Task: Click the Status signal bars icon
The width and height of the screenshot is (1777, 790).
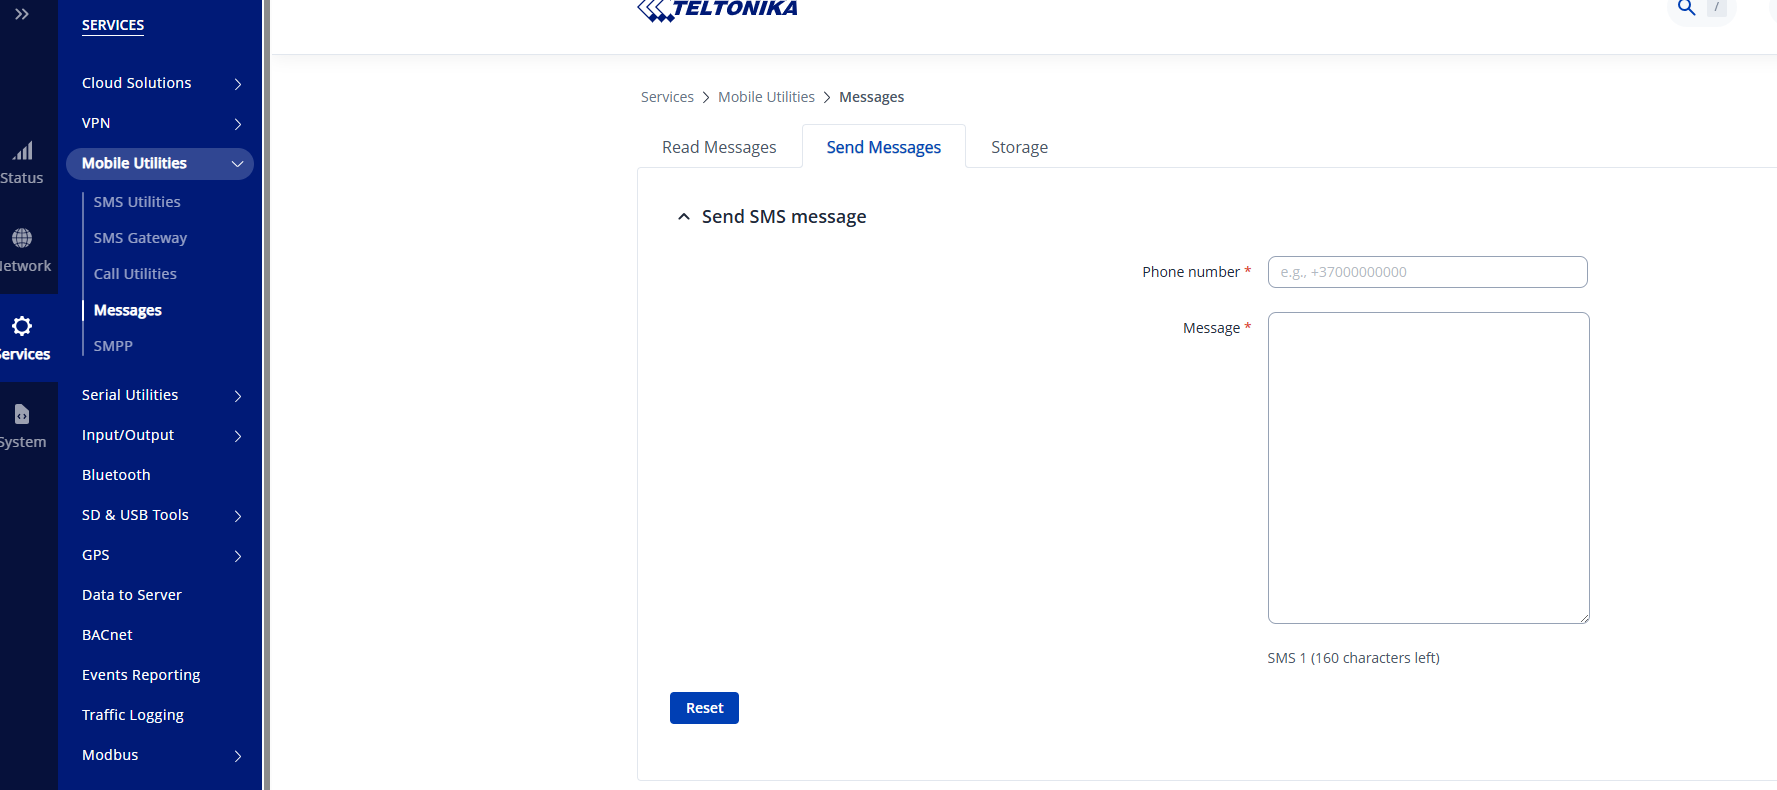Action: coord(22,151)
